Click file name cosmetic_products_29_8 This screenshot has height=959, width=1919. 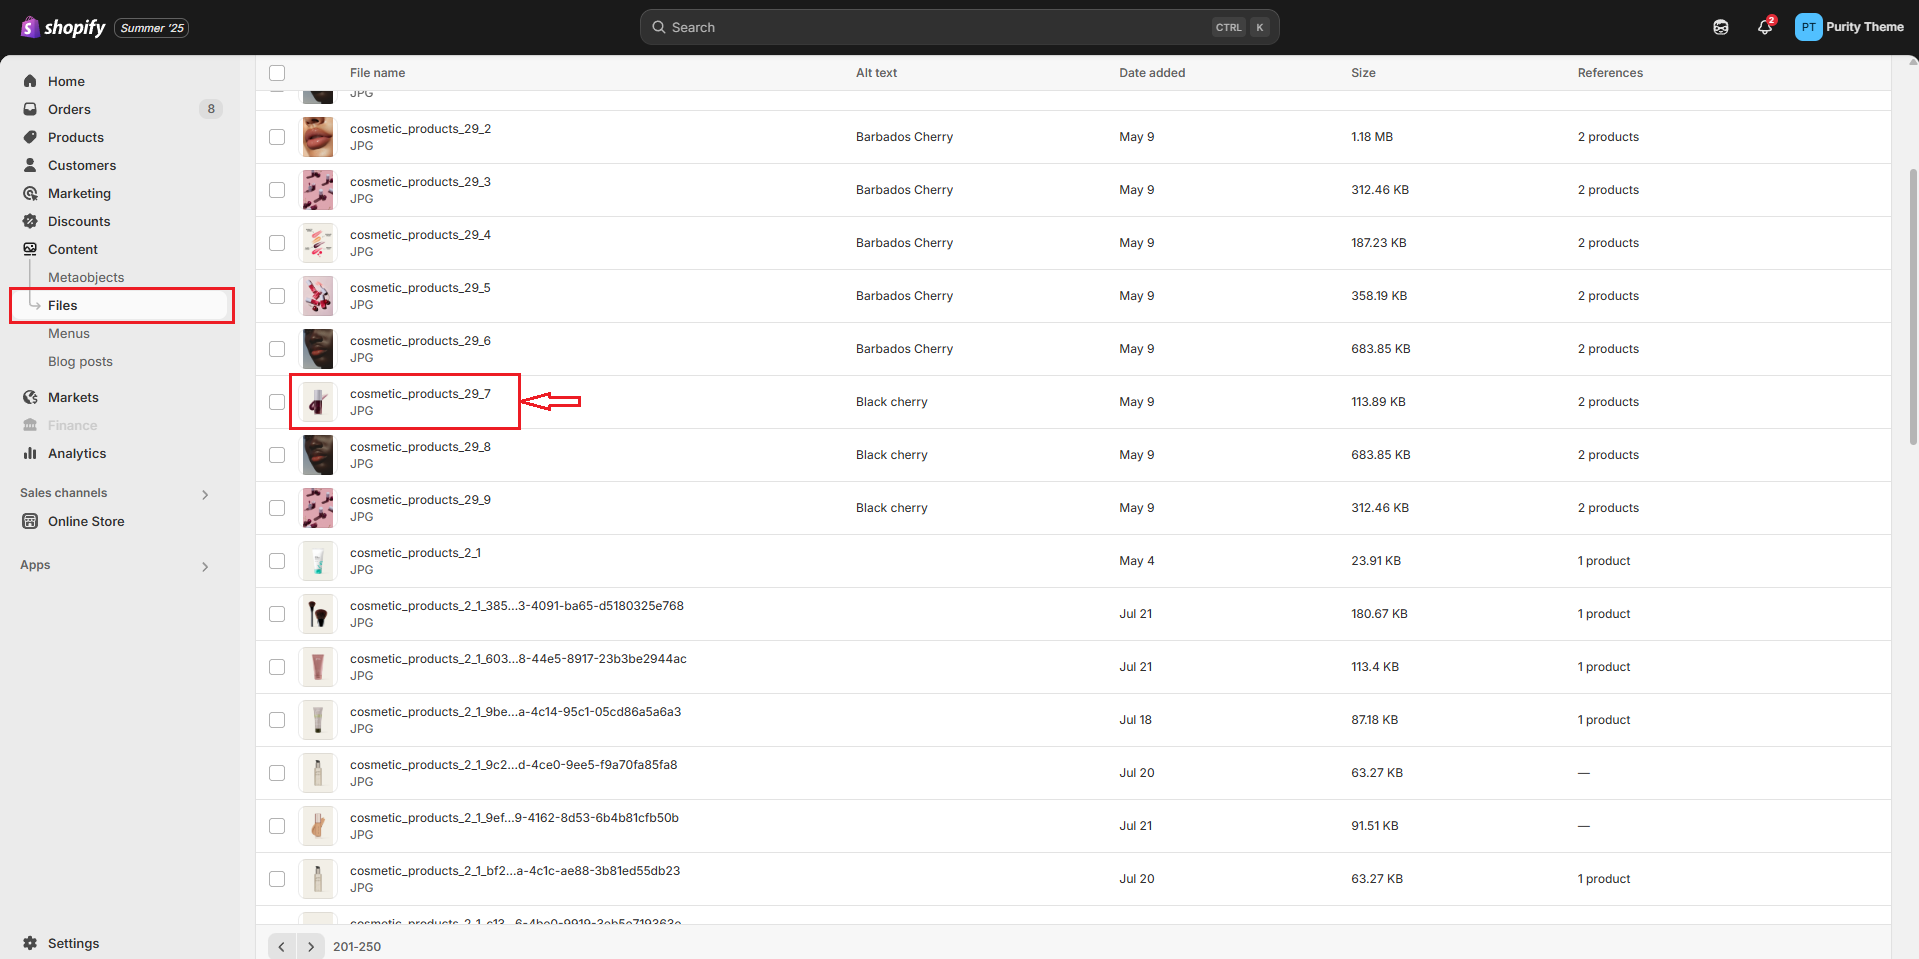click(420, 447)
